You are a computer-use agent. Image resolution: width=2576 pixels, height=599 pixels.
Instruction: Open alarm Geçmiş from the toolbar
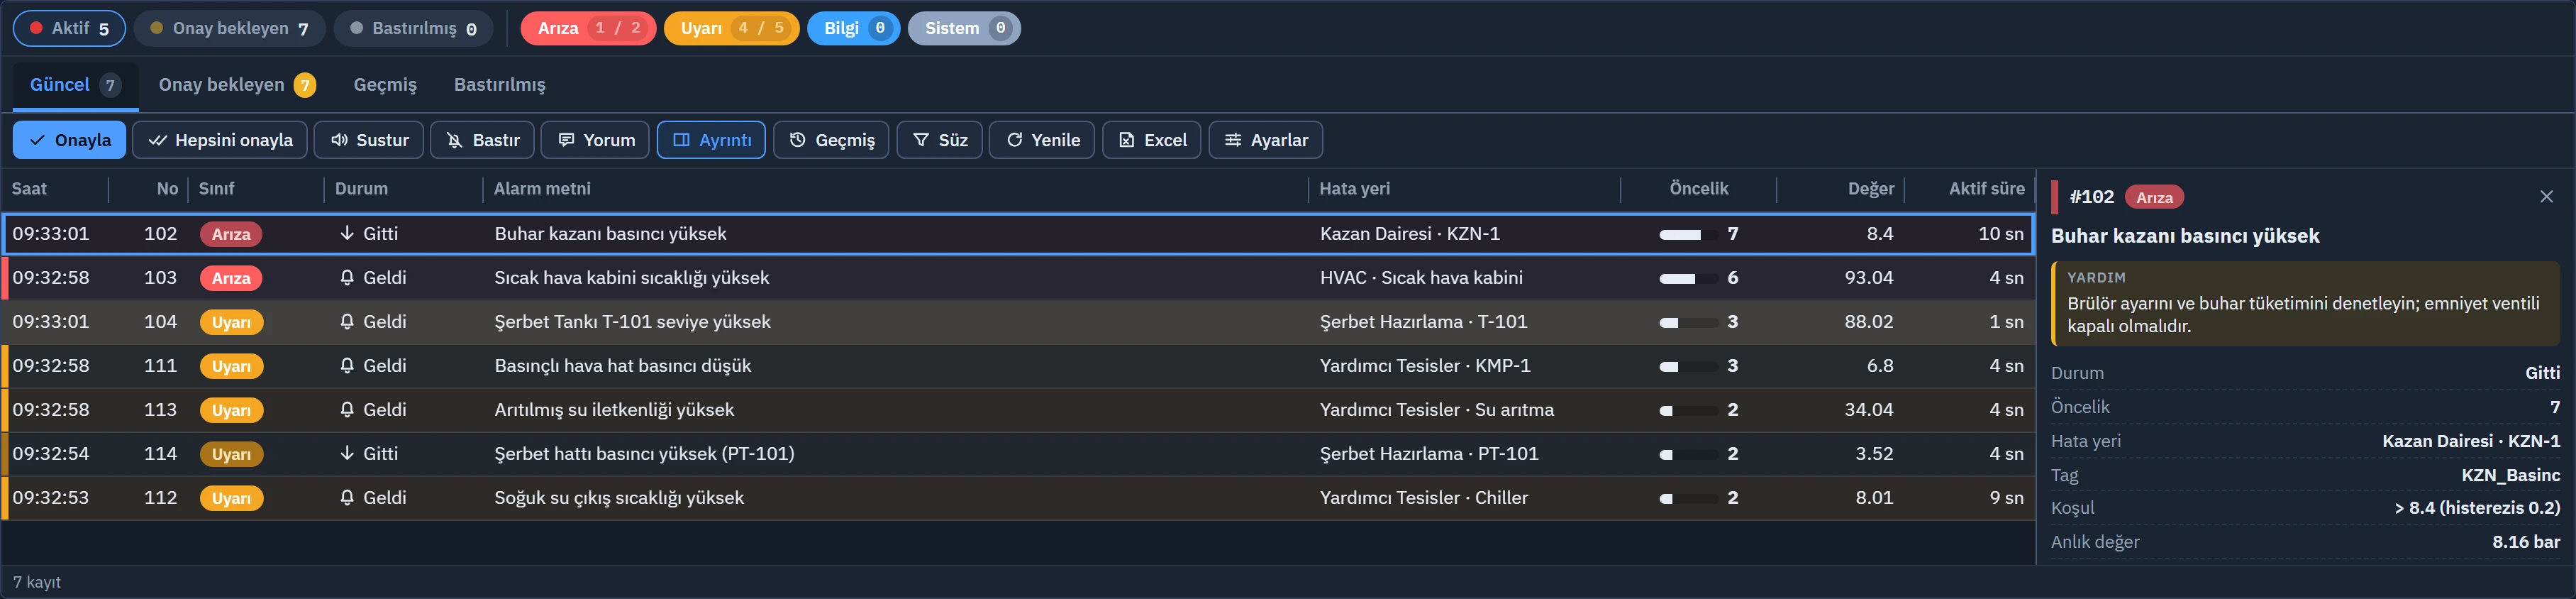pyautogui.click(x=831, y=140)
